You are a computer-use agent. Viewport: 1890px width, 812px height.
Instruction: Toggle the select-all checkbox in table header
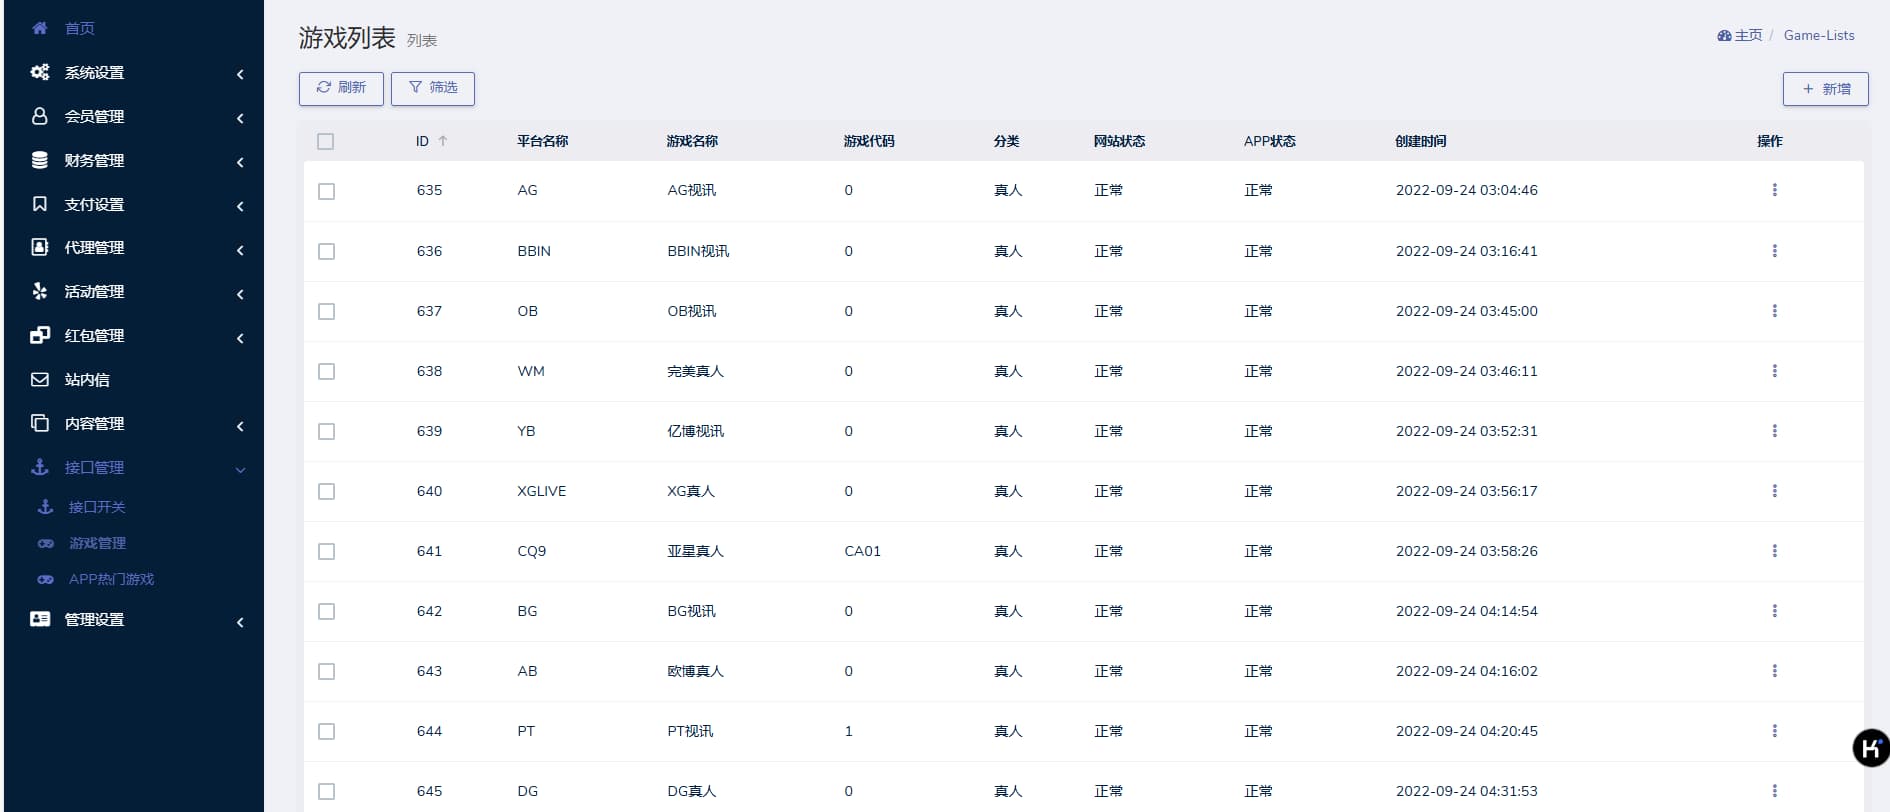click(326, 142)
